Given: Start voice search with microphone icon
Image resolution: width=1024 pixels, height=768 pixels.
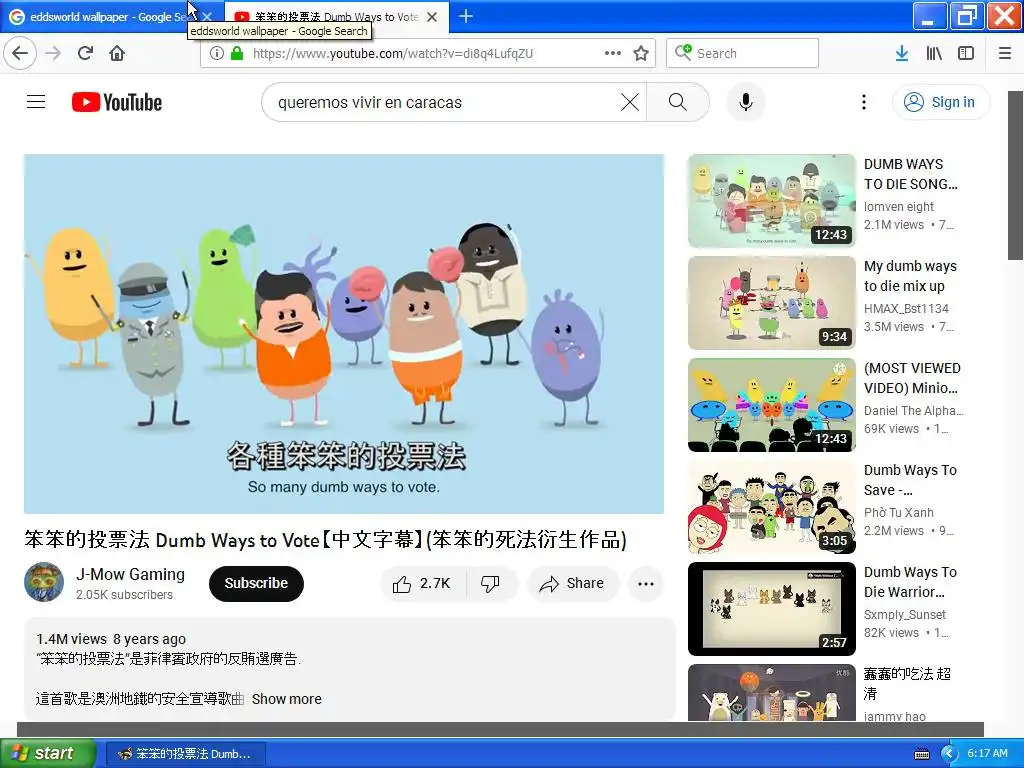Looking at the screenshot, I should pos(746,102).
